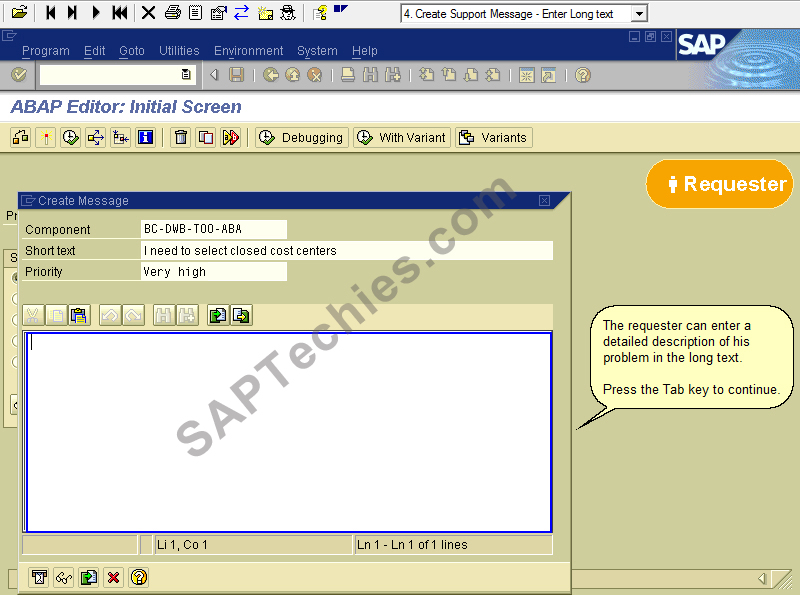Click the Save as local file icon in editor toolbar
The width and height of the screenshot is (800, 595).
241,315
